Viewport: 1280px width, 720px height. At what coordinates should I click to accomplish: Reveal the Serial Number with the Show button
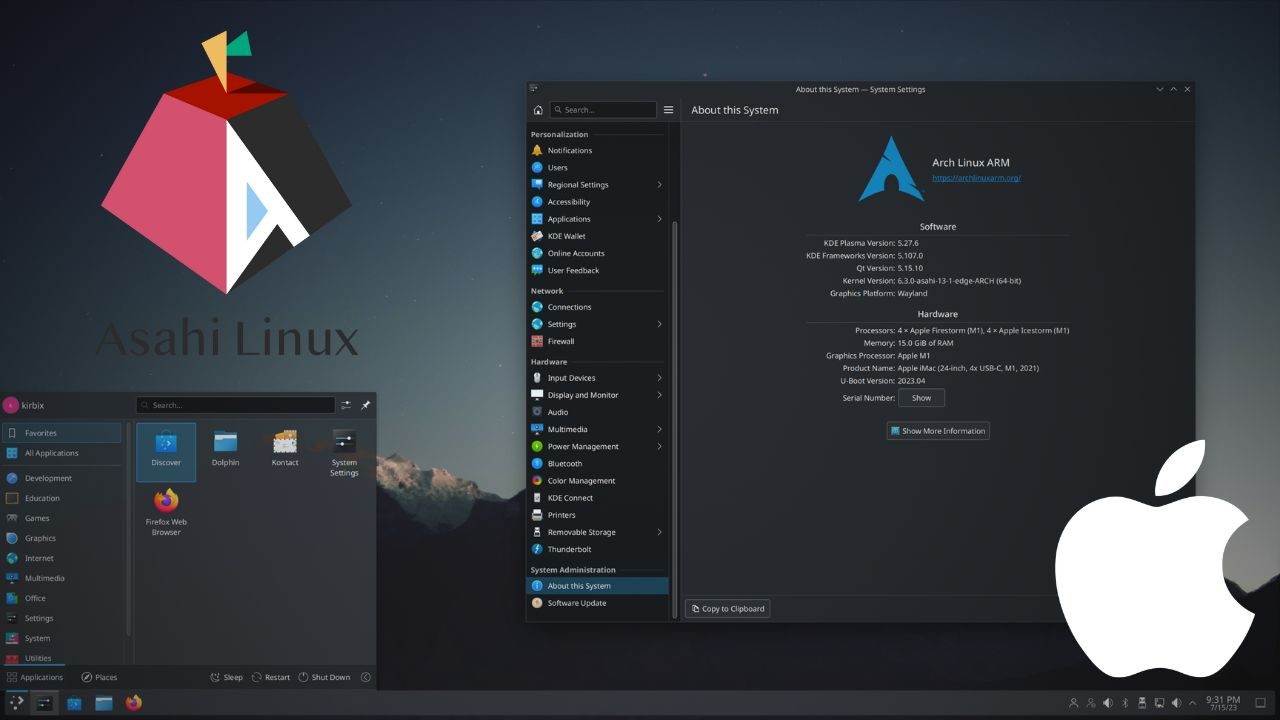coord(920,397)
